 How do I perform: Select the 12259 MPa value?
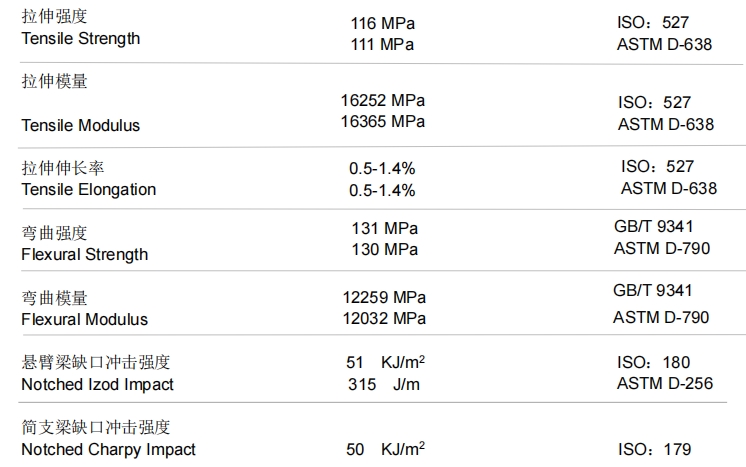click(x=384, y=297)
